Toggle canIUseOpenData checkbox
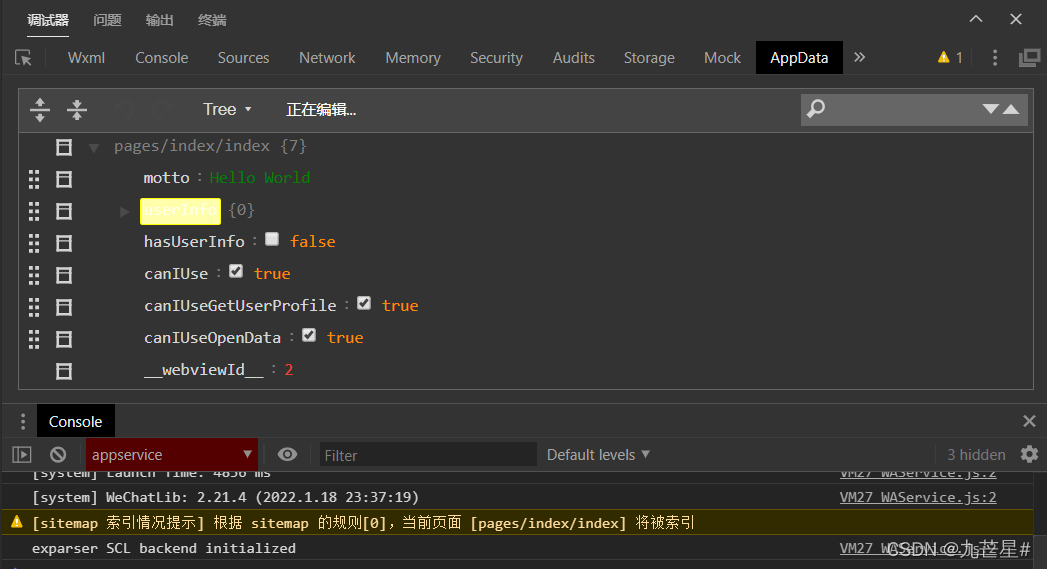 pos(308,335)
